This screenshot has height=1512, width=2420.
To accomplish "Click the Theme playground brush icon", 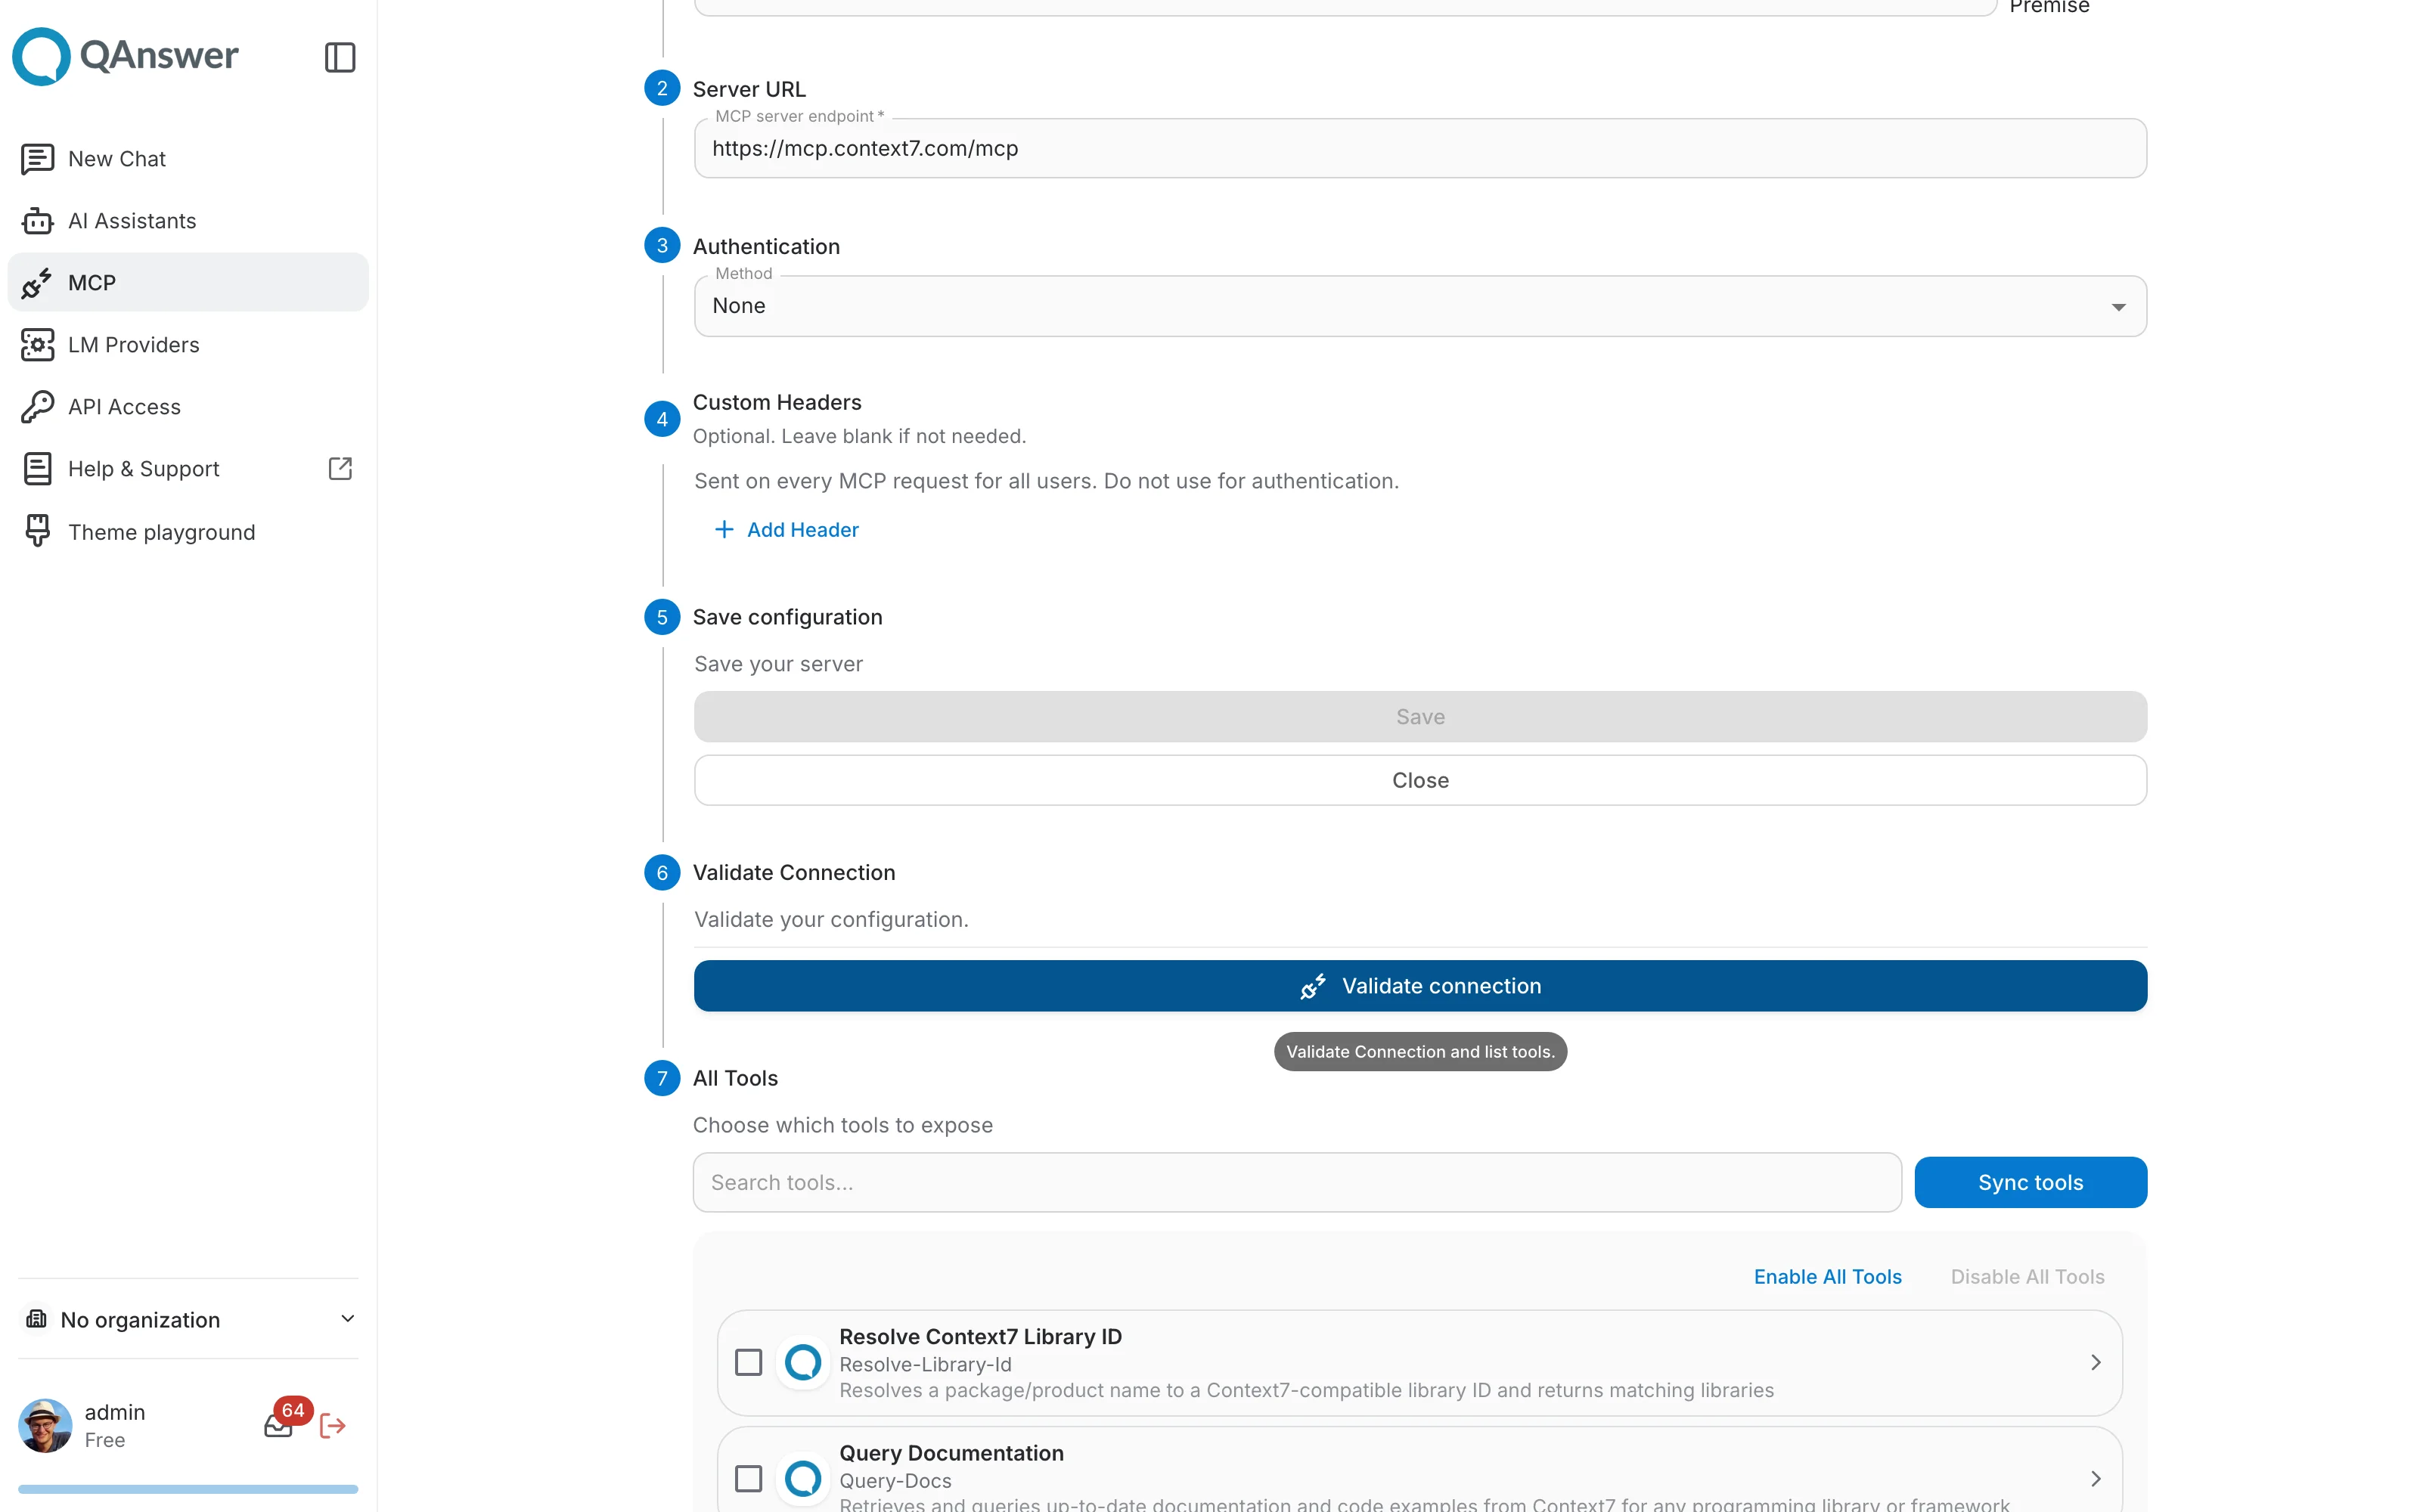I will tap(38, 531).
